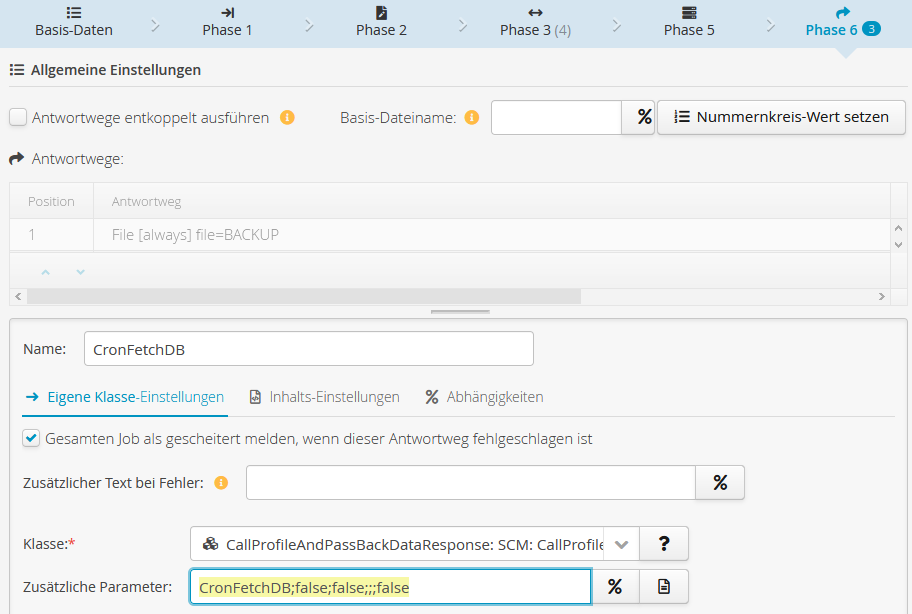The image size is (912, 614).
Task: Move response path down with arrow icon
Action: tap(80, 271)
